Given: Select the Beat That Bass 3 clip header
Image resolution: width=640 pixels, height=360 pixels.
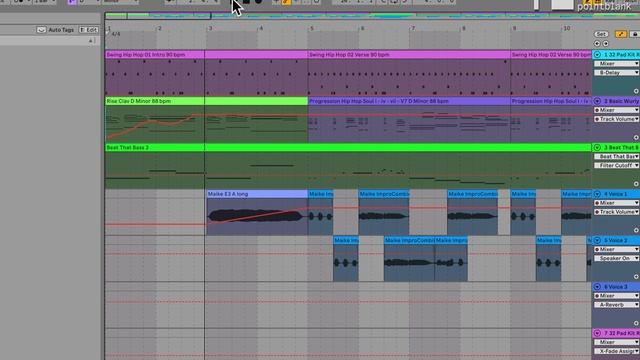Looking at the screenshot, I should coord(348,148).
